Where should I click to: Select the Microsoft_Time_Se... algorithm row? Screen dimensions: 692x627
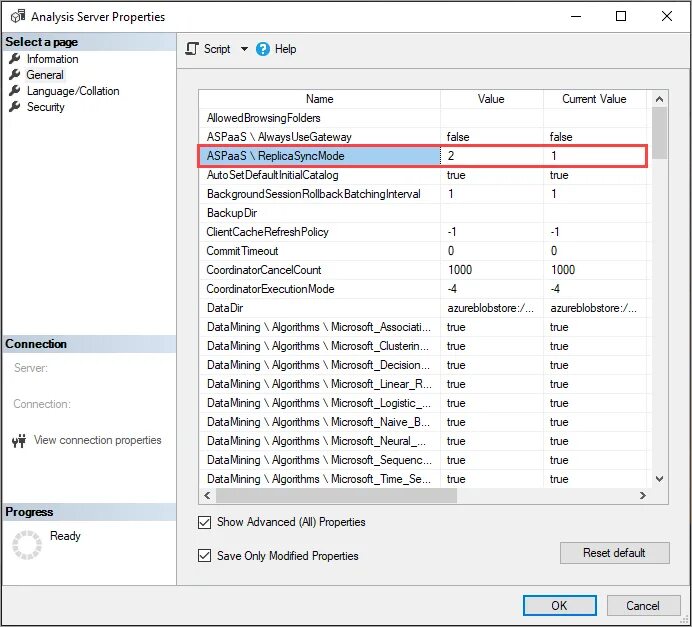point(423,479)
